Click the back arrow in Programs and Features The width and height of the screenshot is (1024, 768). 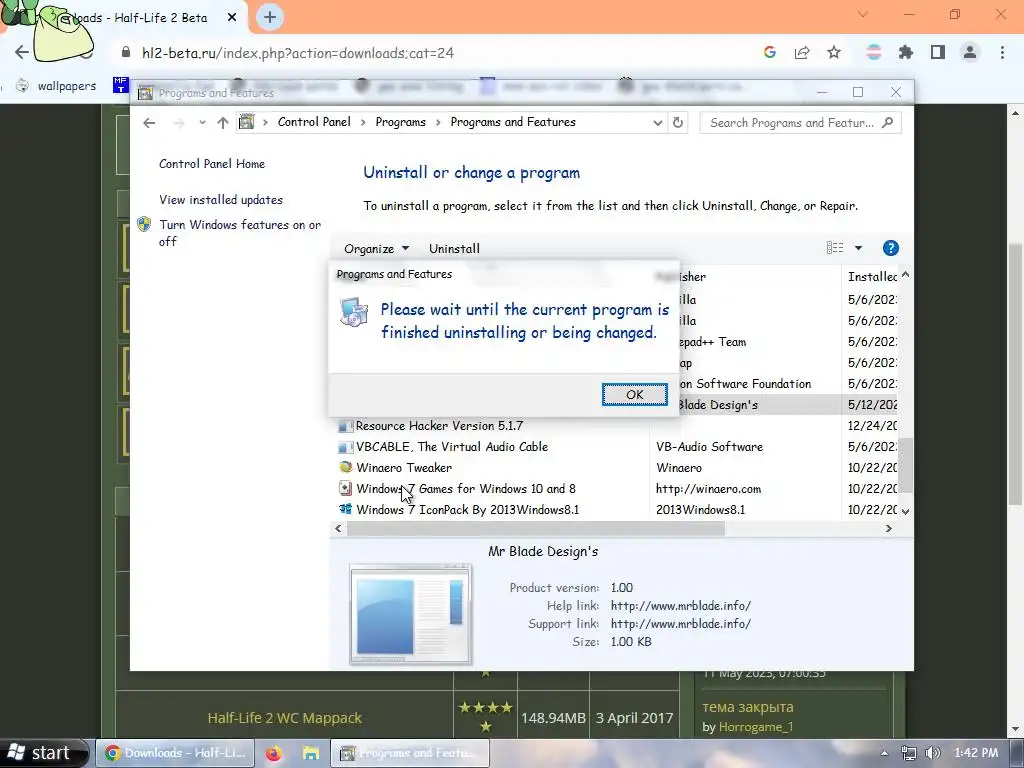(x=149, y=123)
